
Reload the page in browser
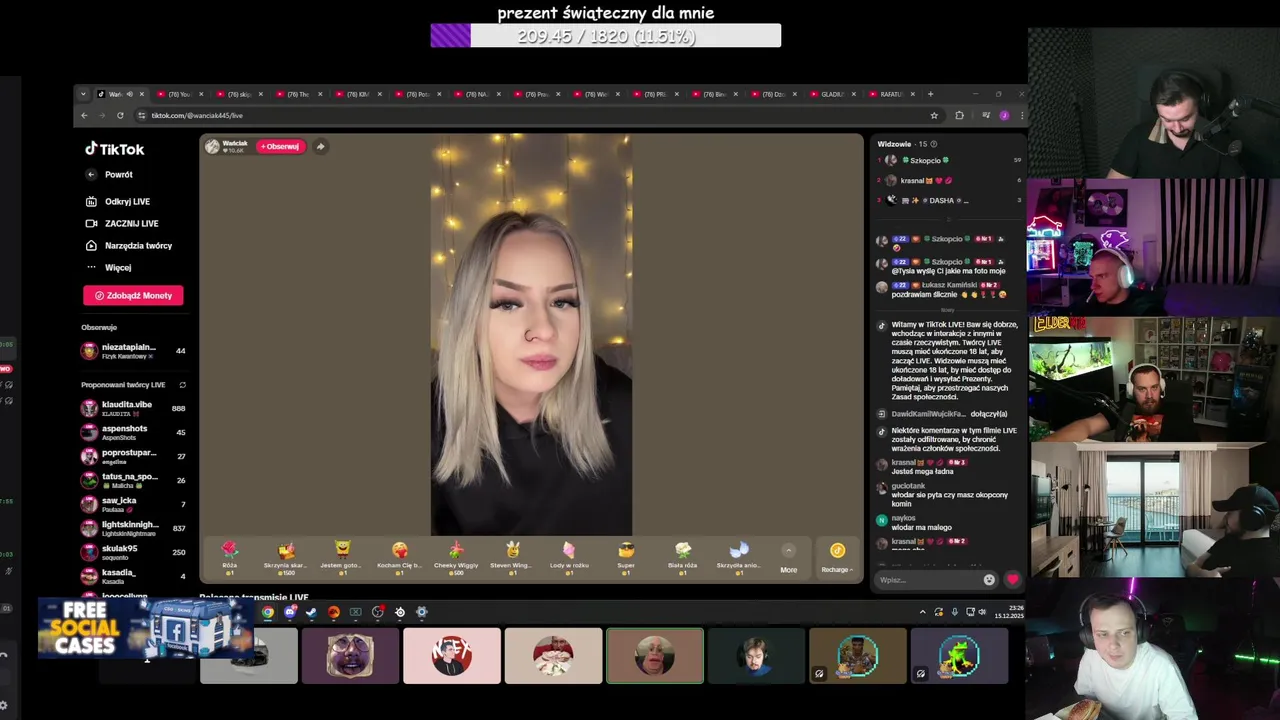[x=120, y=115]
